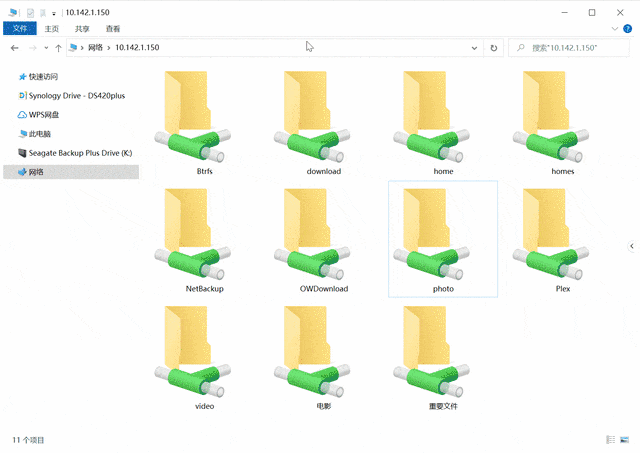Open the 主页 ribbon tab
Screen dimensions: 640x453
coord(51,29)
